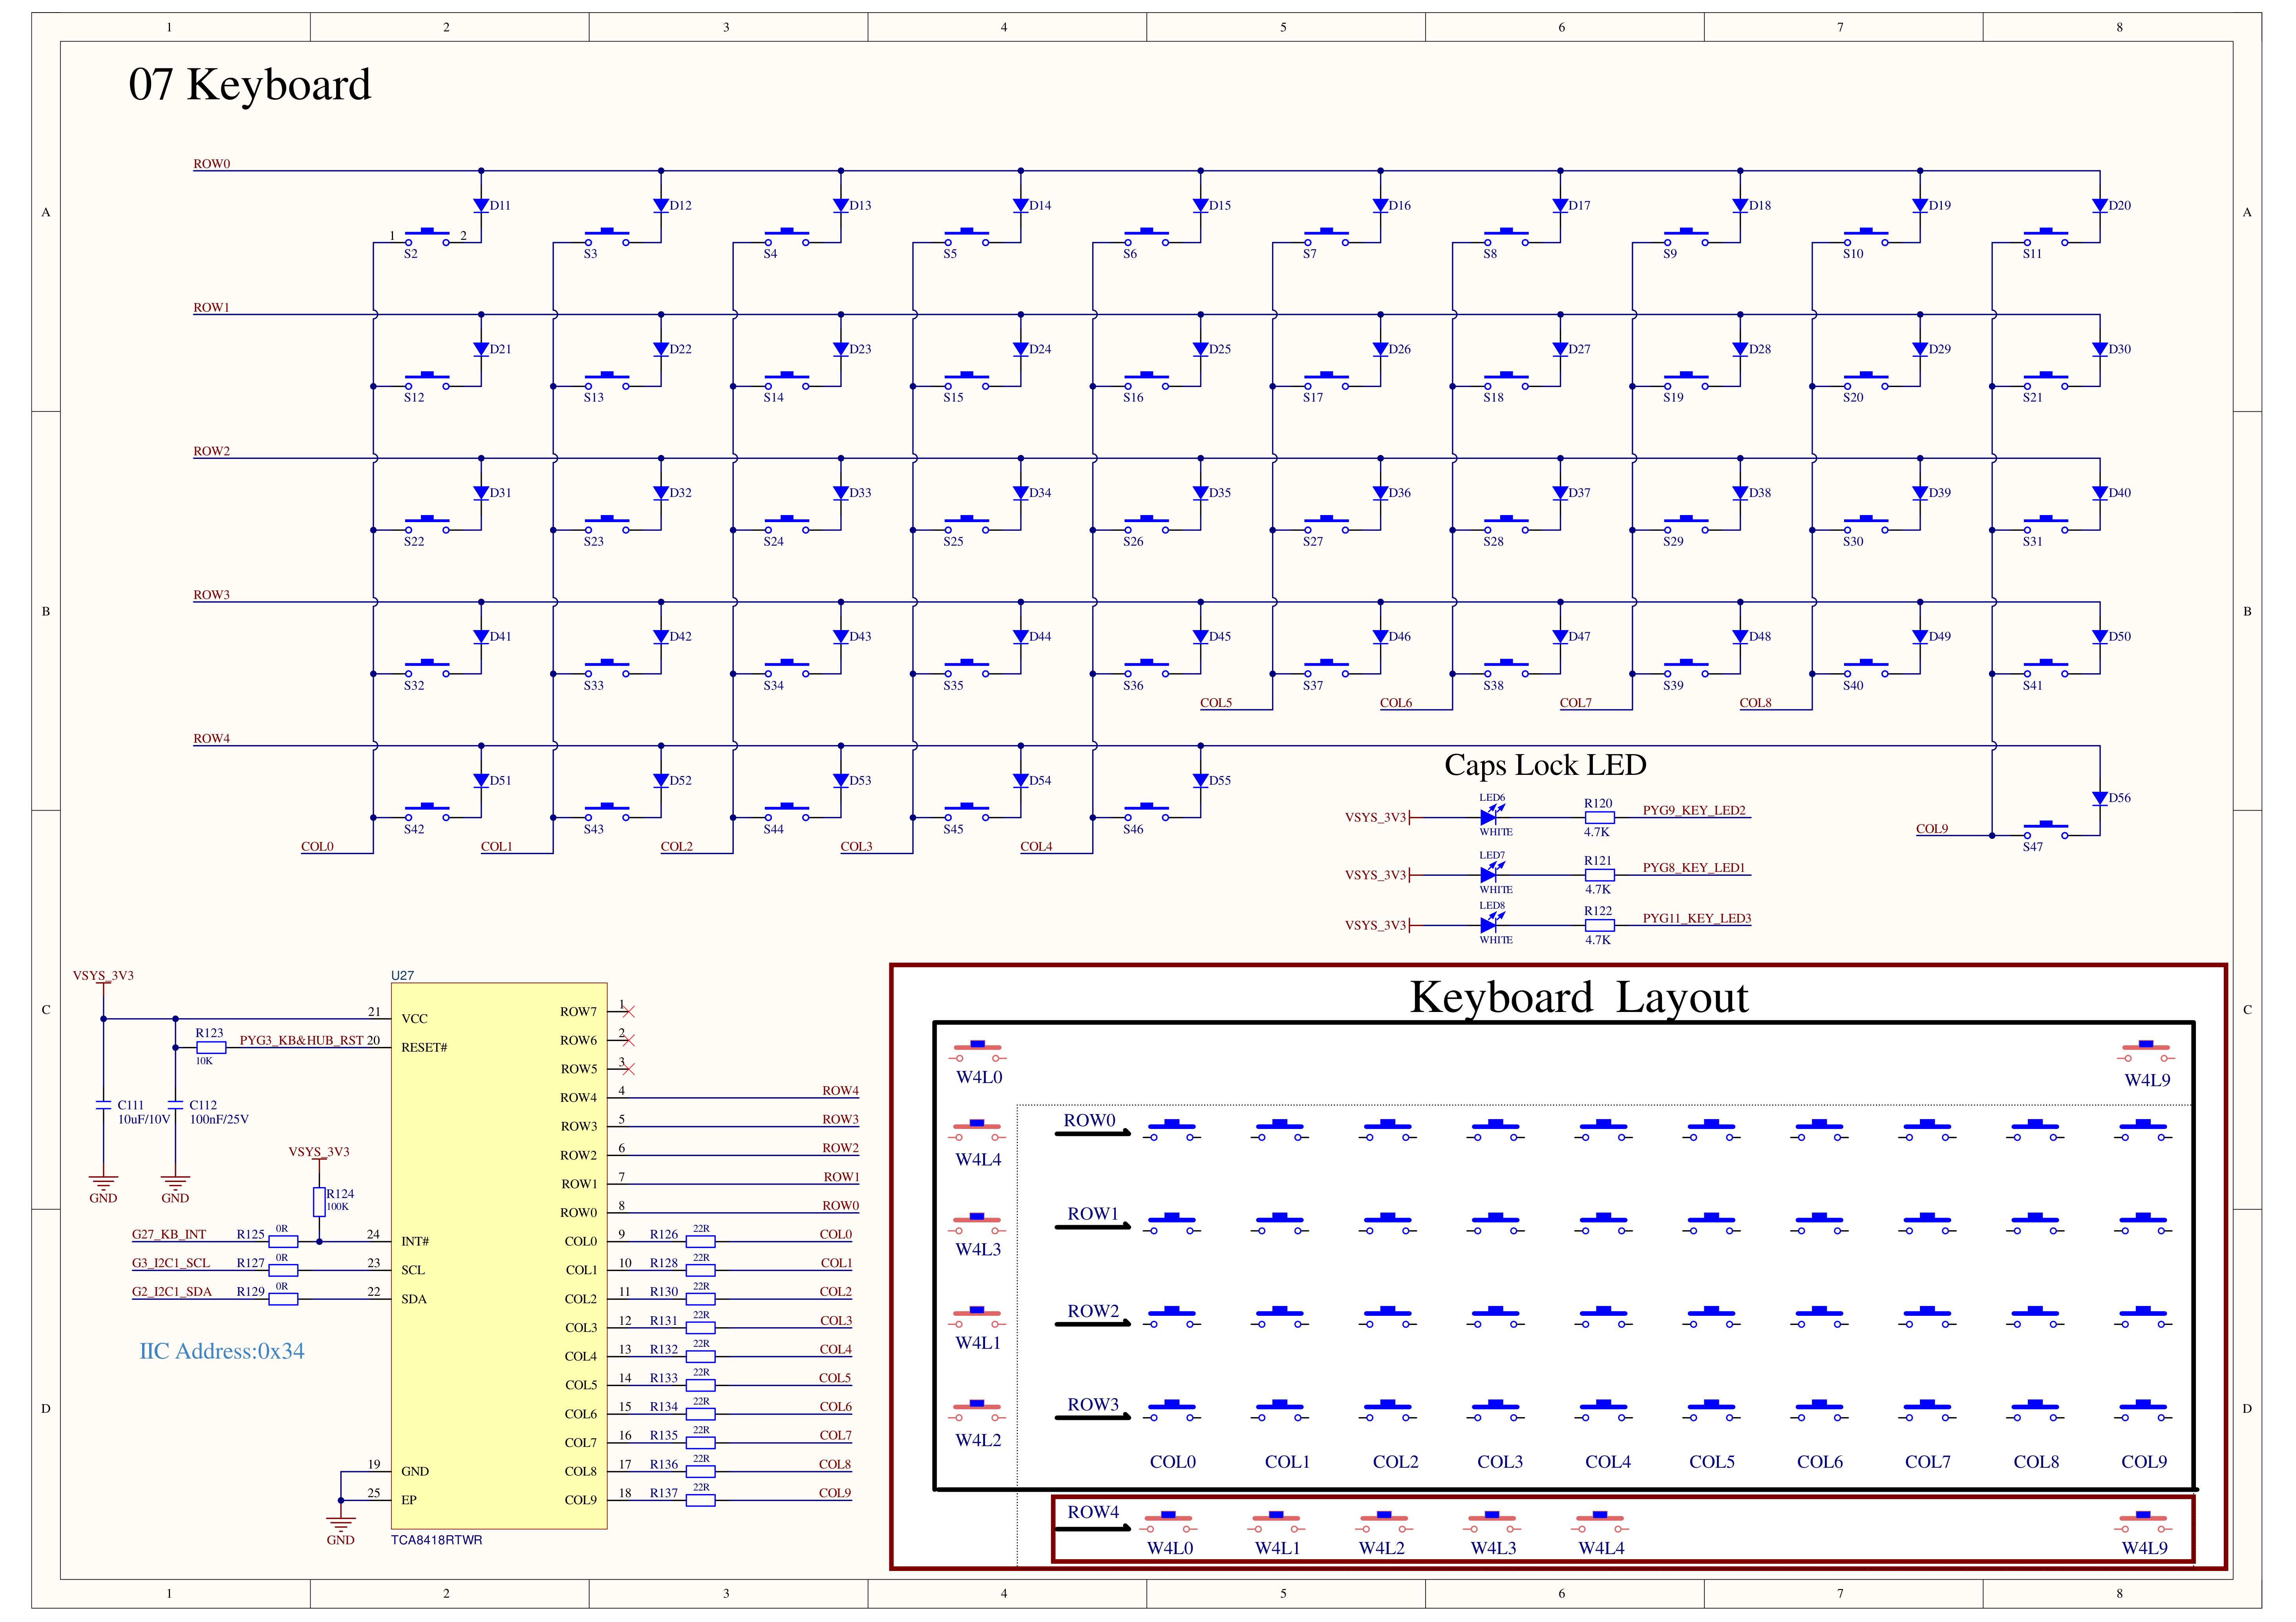Click the IIC Address:0x34 text note
The height and width of the screenshot is (1622, 2296).
[222, 1351]
